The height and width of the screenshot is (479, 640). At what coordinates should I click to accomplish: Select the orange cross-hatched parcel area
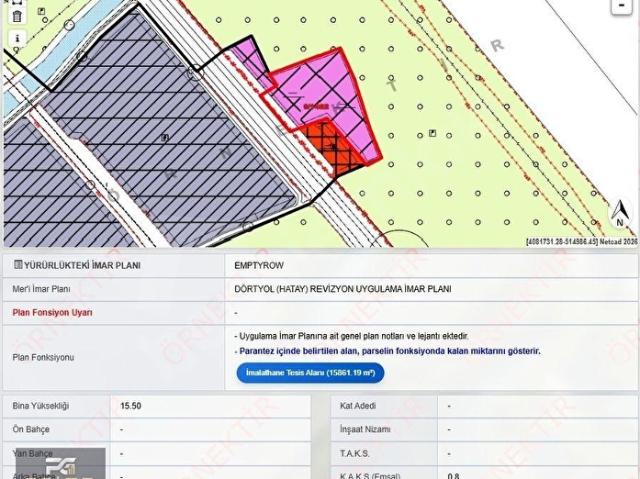333,147
